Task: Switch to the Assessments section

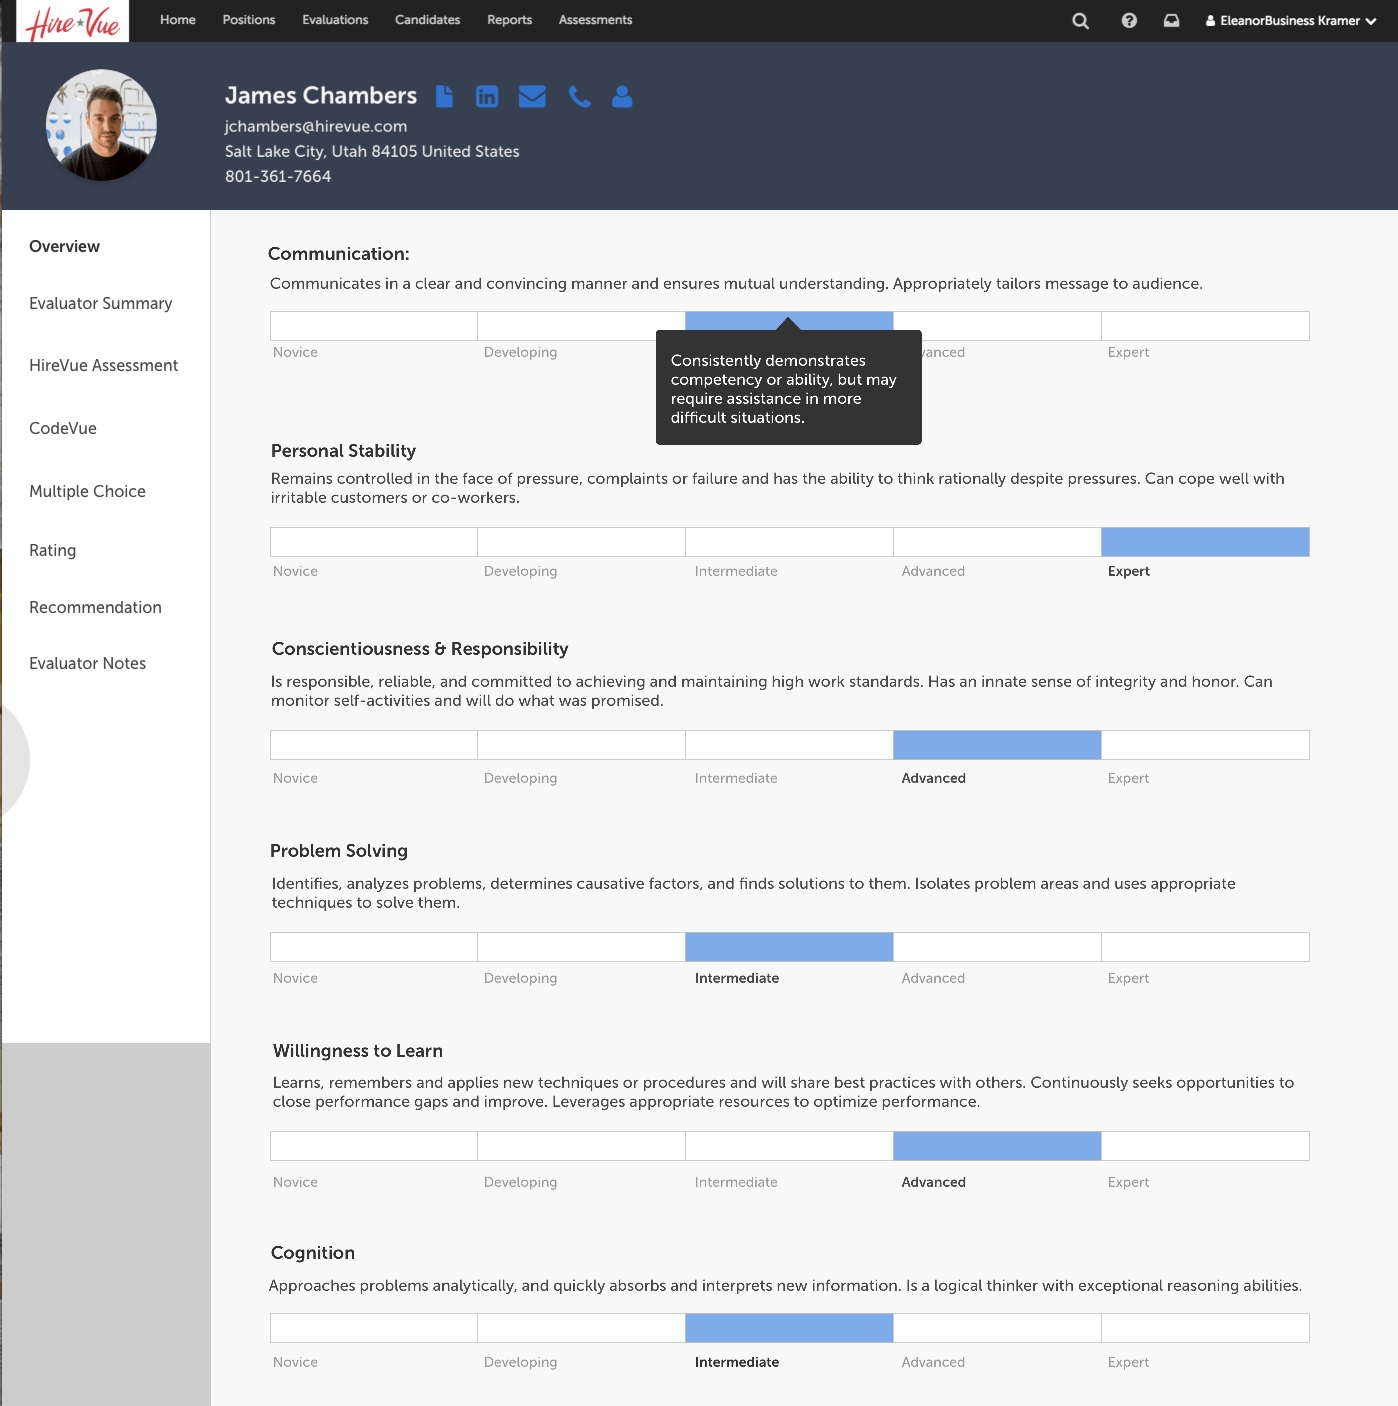Action: click(x=594, y=20)
